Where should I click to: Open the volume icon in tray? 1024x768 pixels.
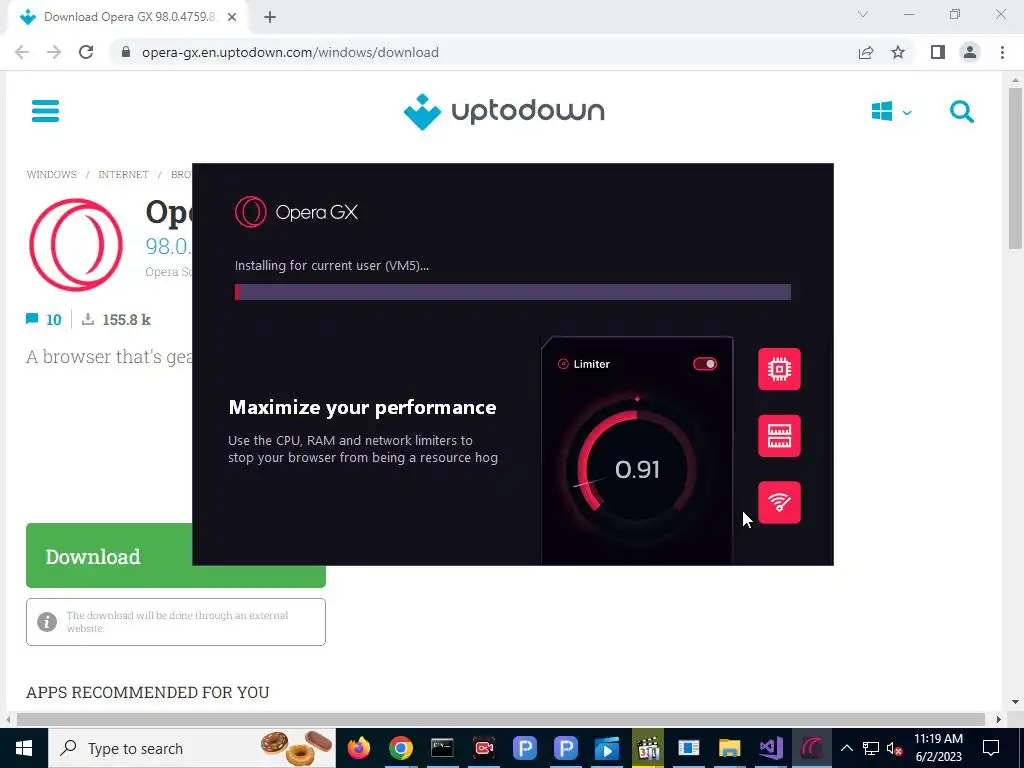(x=895, y=748)
